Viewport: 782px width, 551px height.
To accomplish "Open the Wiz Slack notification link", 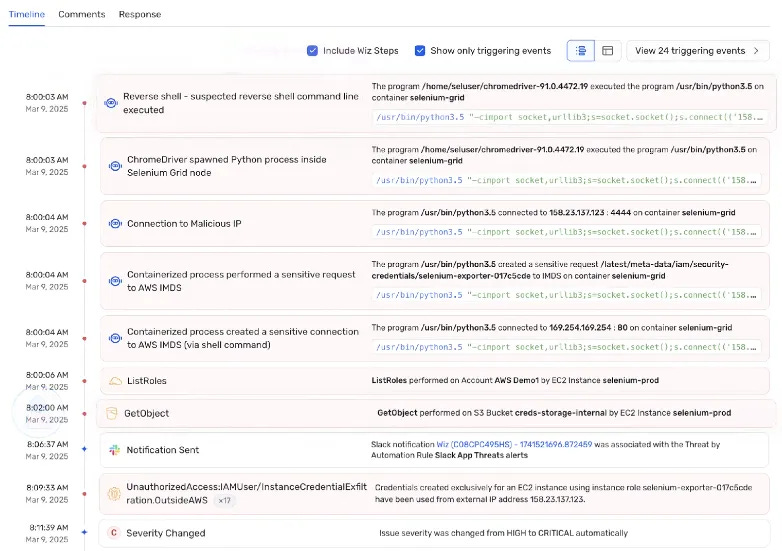I will tap(514, 444).
